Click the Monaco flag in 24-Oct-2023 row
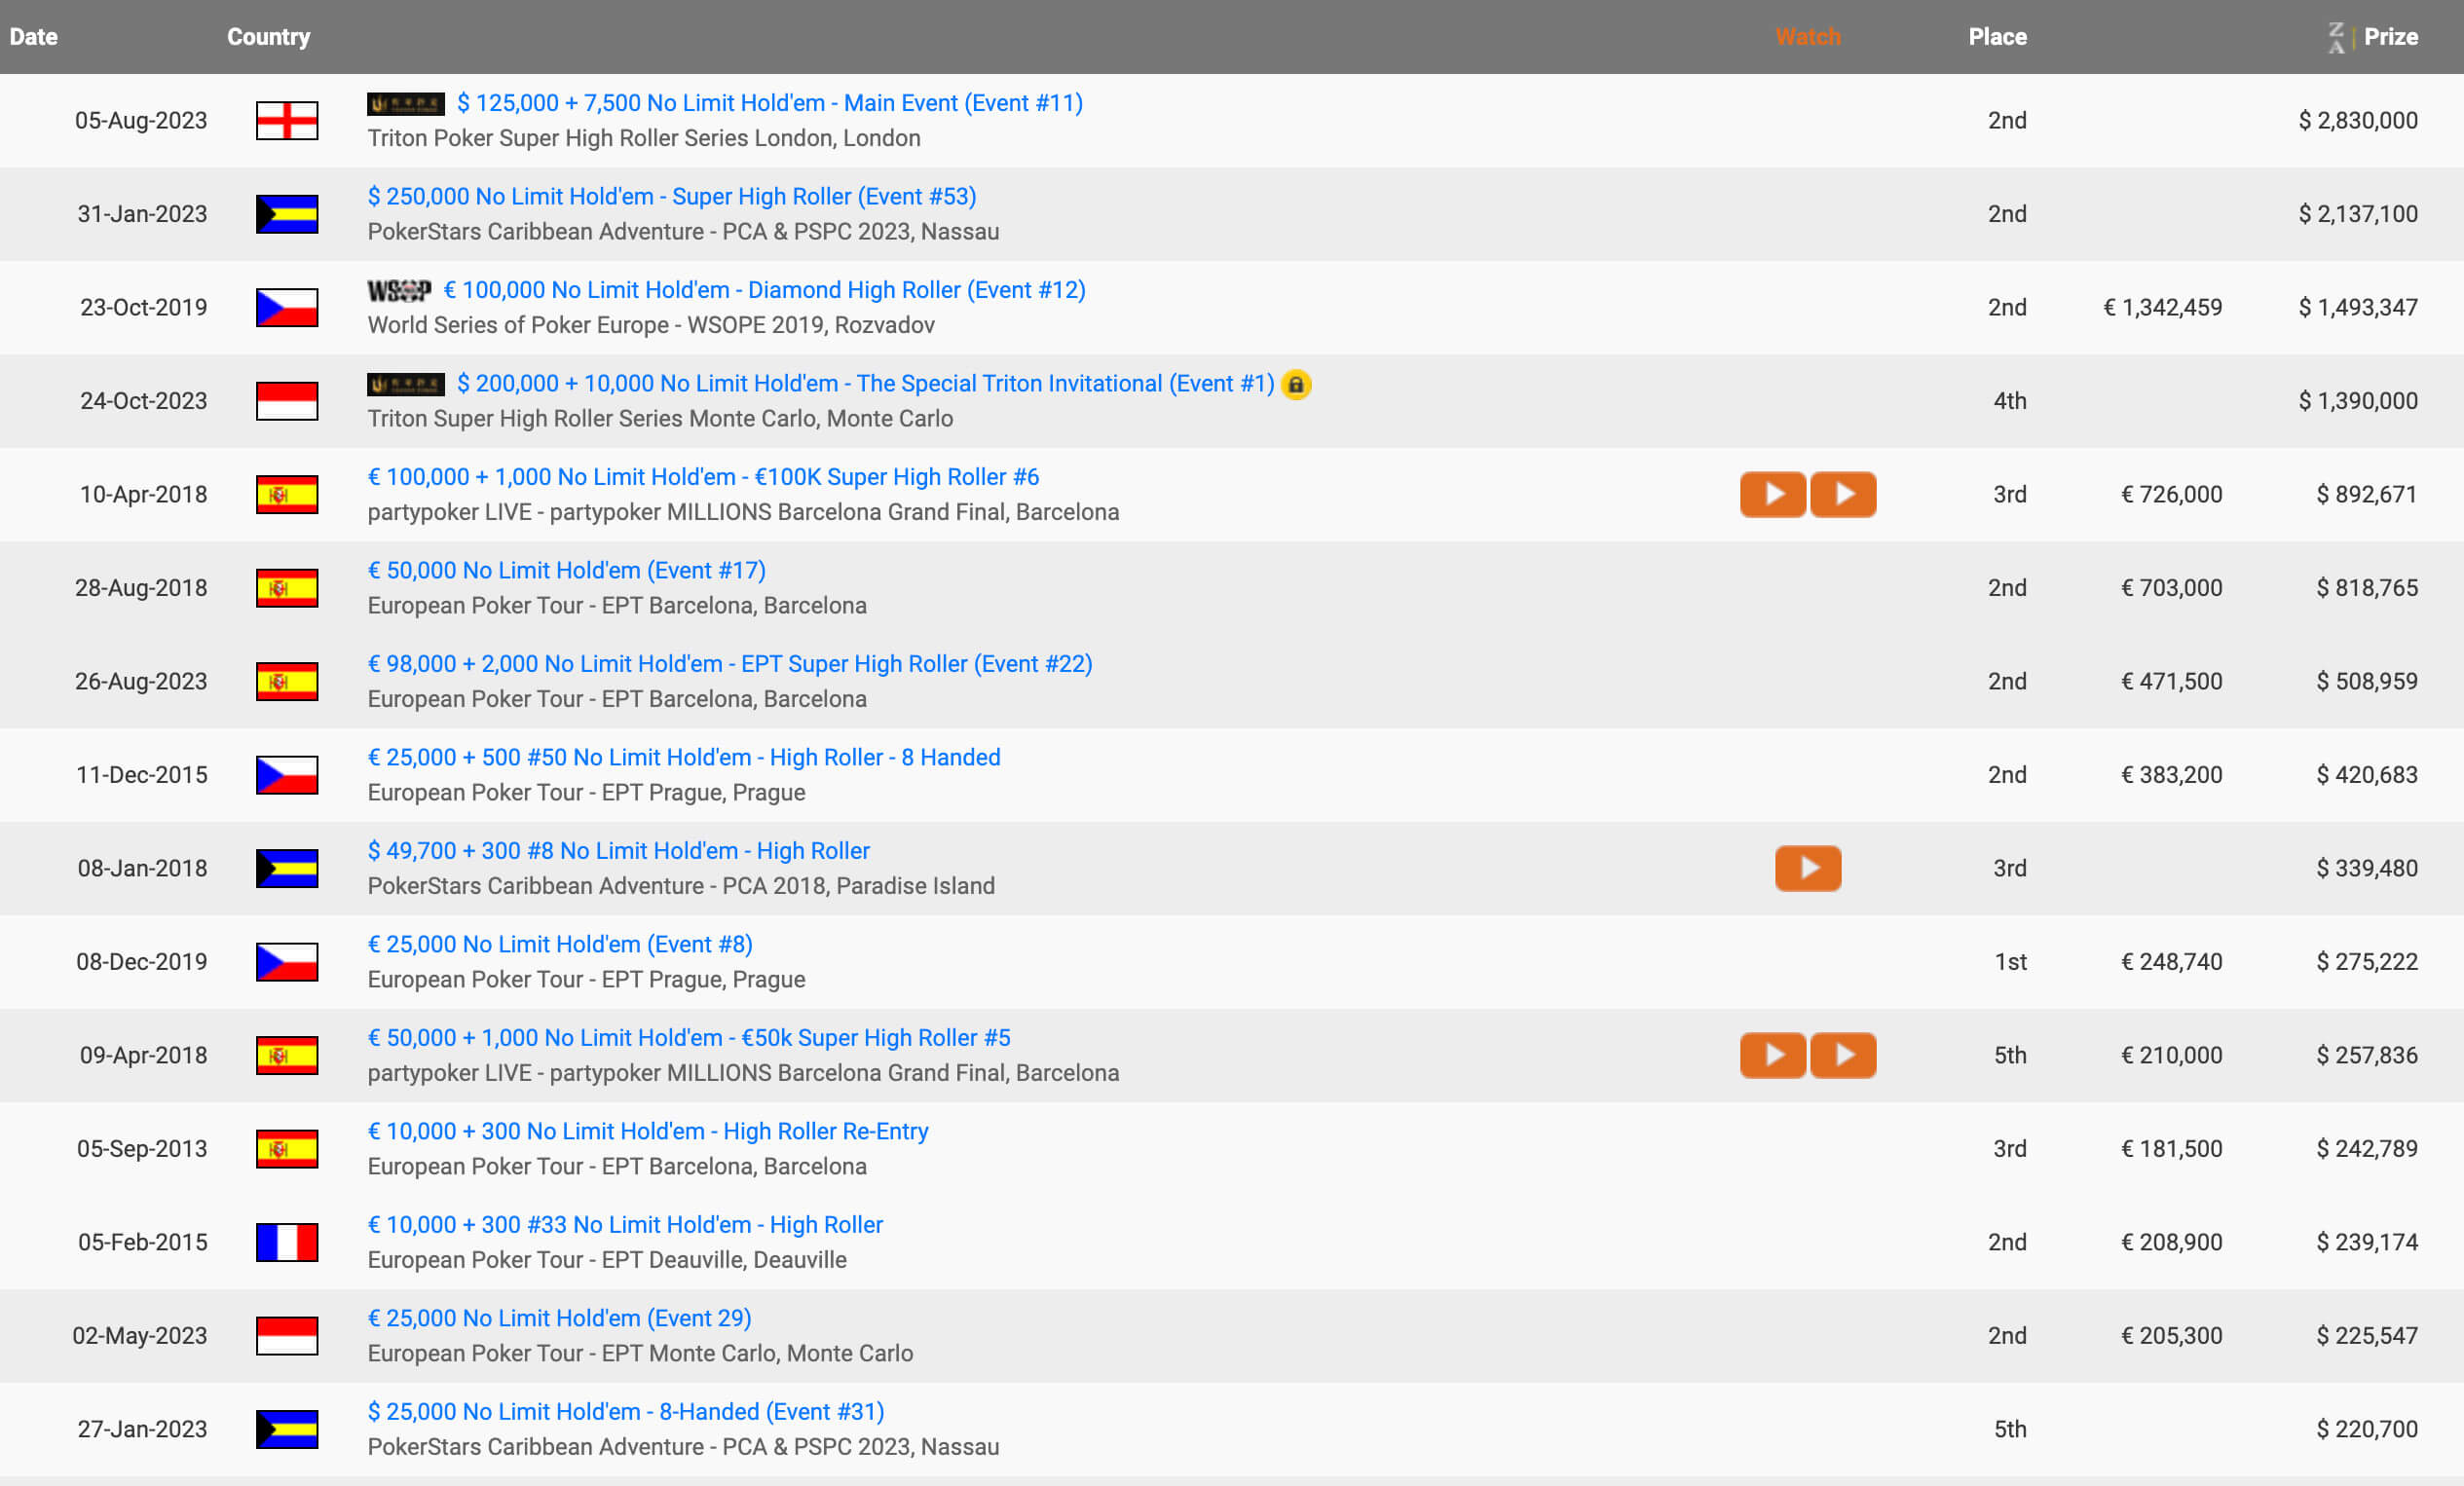 tap(287, 401)
